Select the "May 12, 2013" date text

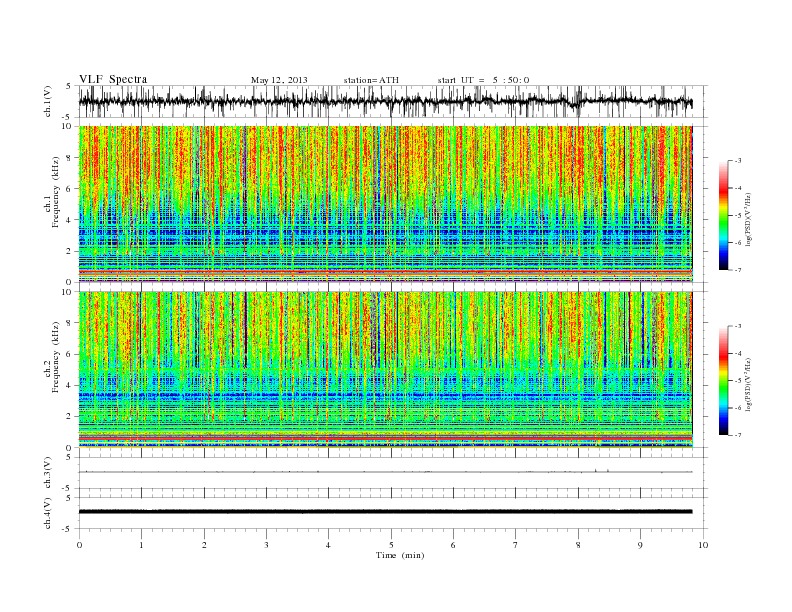pos(279,80)
